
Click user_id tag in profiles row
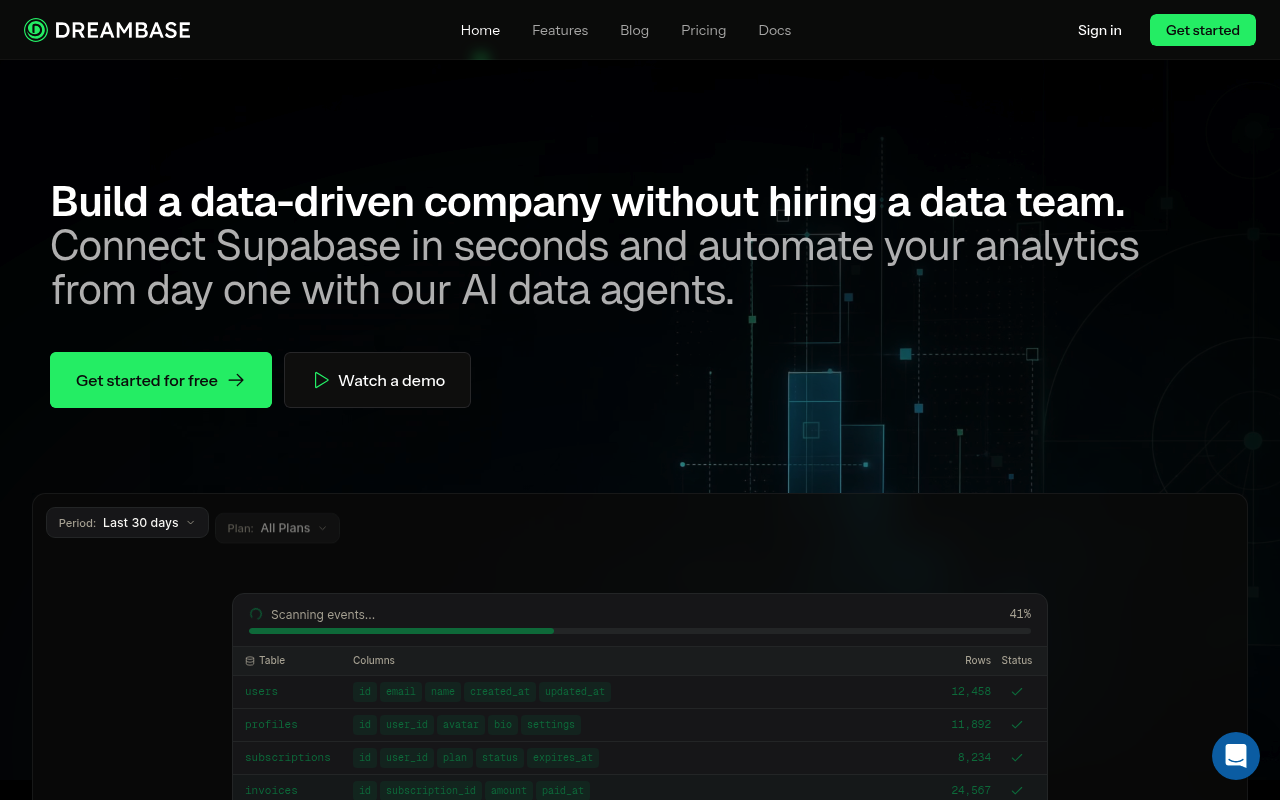tap(407, 724)
